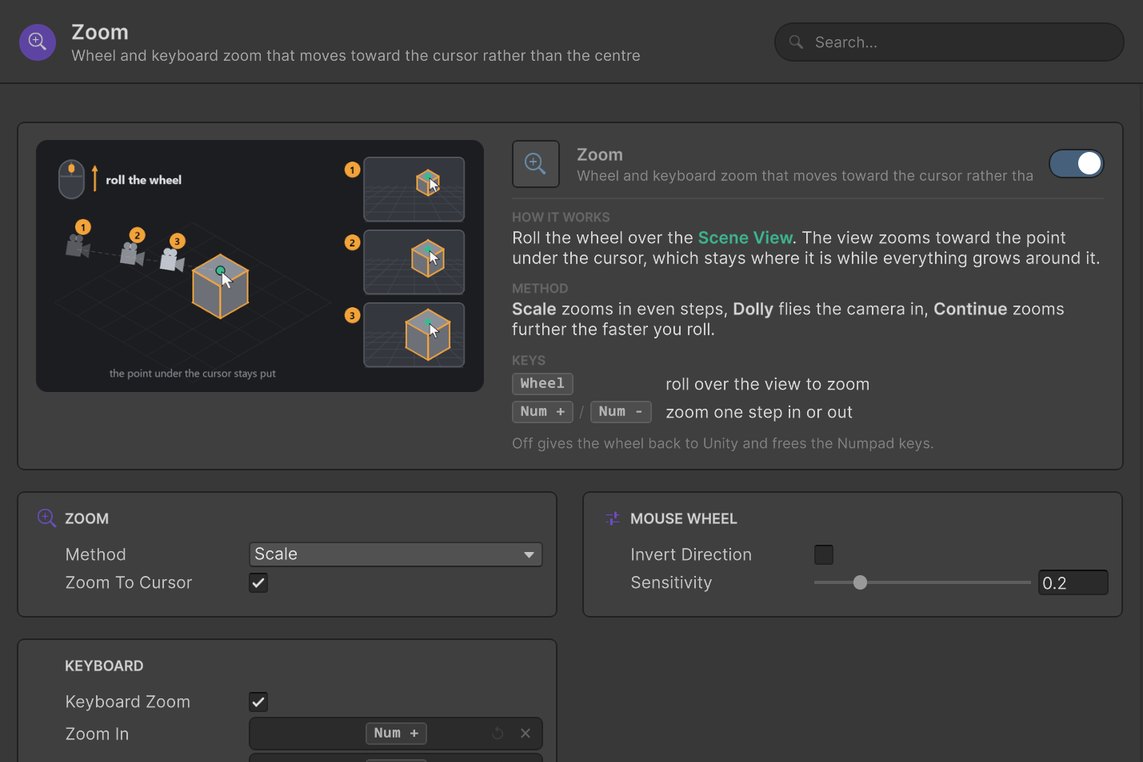Click the Num + binding in the Zoom In row
Viewport: 1143px width, 762px height.
pyautogui.click(x=396, y=734)
